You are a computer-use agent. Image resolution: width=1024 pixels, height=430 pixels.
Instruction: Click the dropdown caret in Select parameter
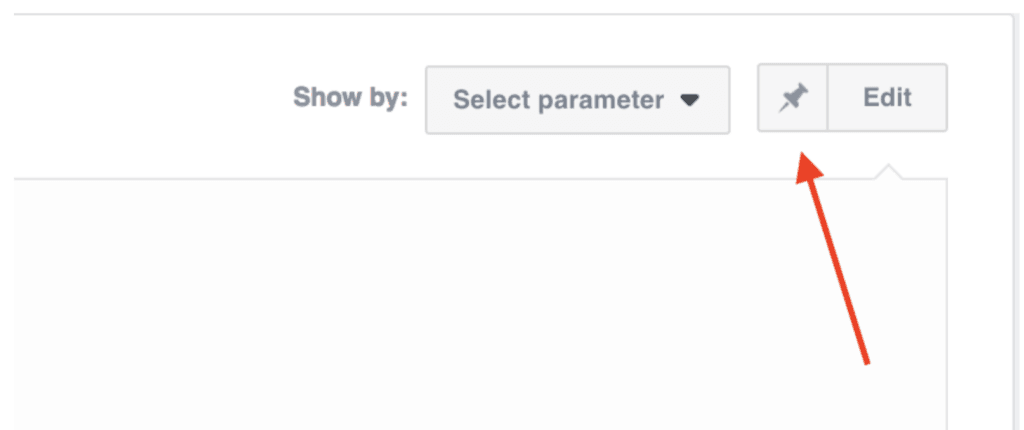coord(690,100)
